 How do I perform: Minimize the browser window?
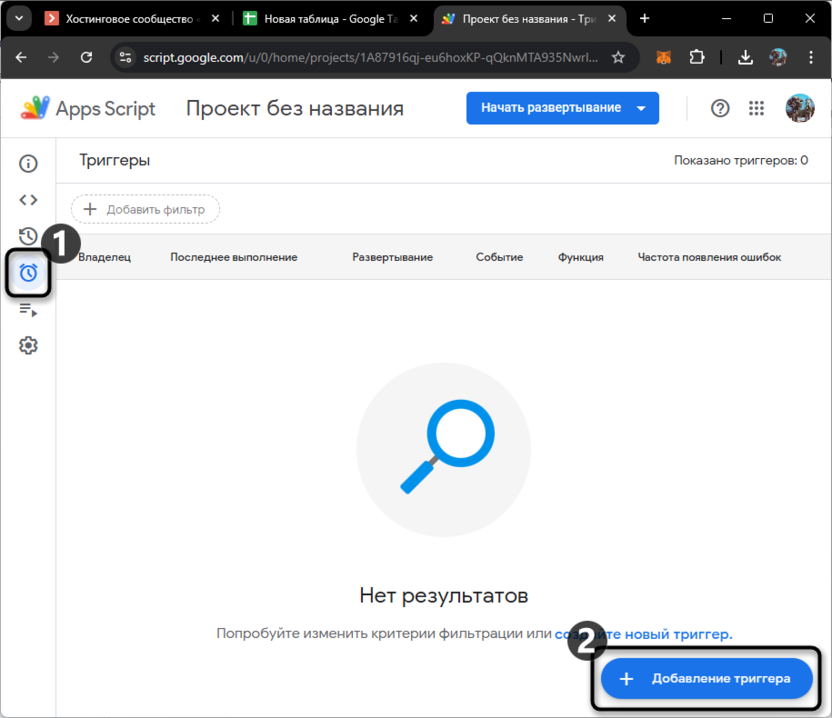(x=726, y=19)
